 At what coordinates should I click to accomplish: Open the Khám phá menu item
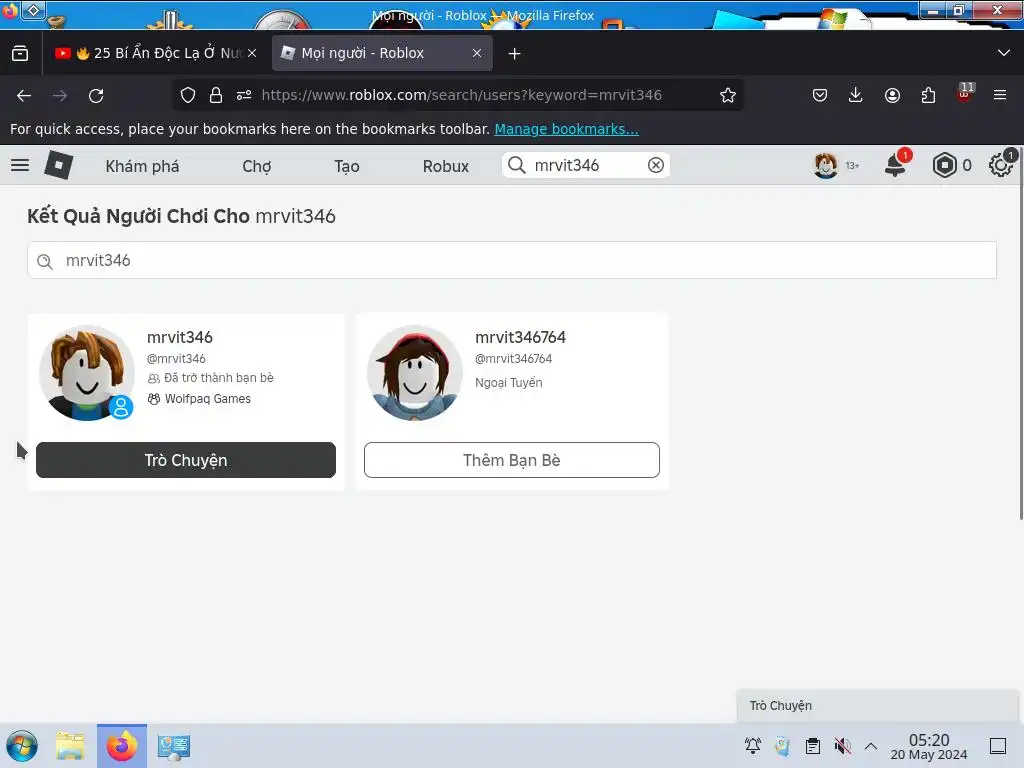click(142, 167)
